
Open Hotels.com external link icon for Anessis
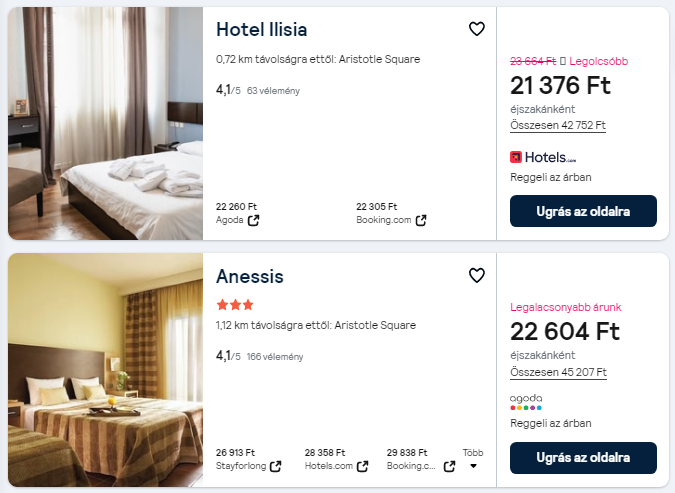[363, 466]
